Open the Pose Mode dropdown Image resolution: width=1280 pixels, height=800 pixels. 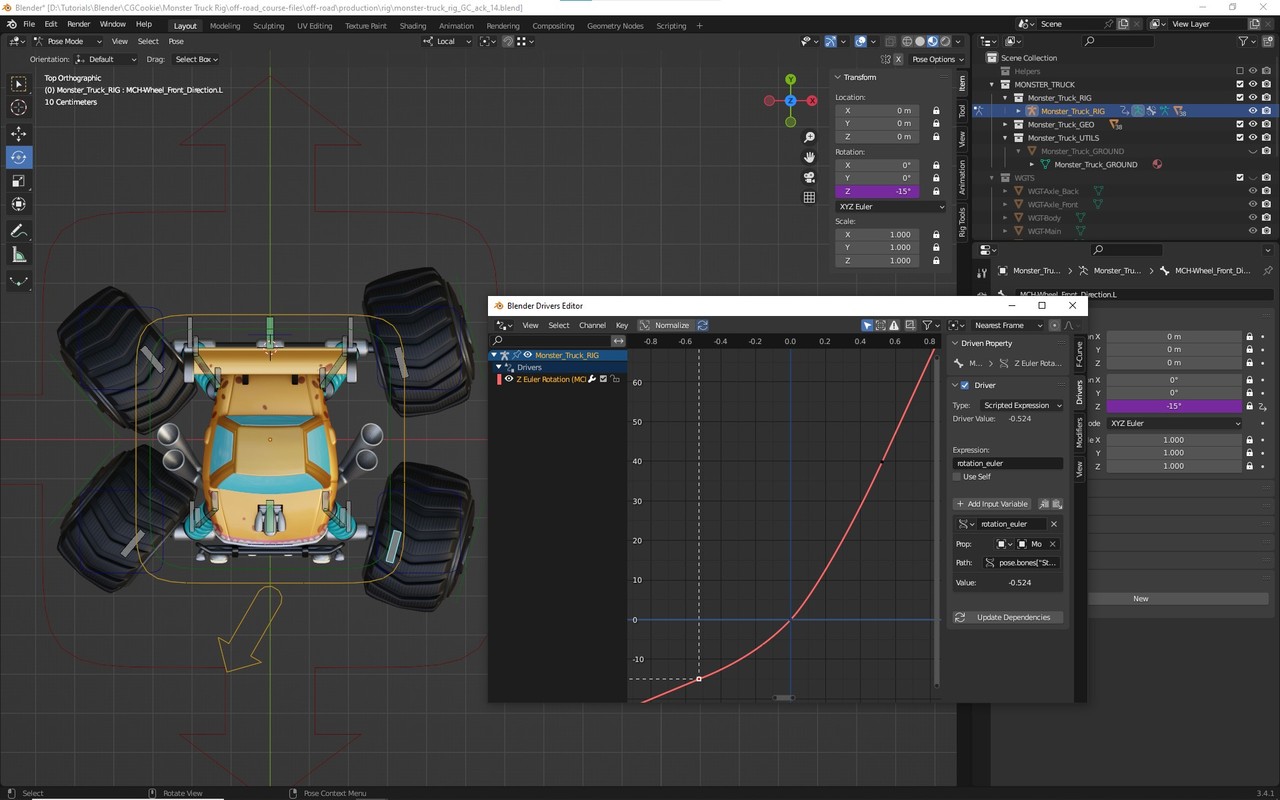click(65, 41)
